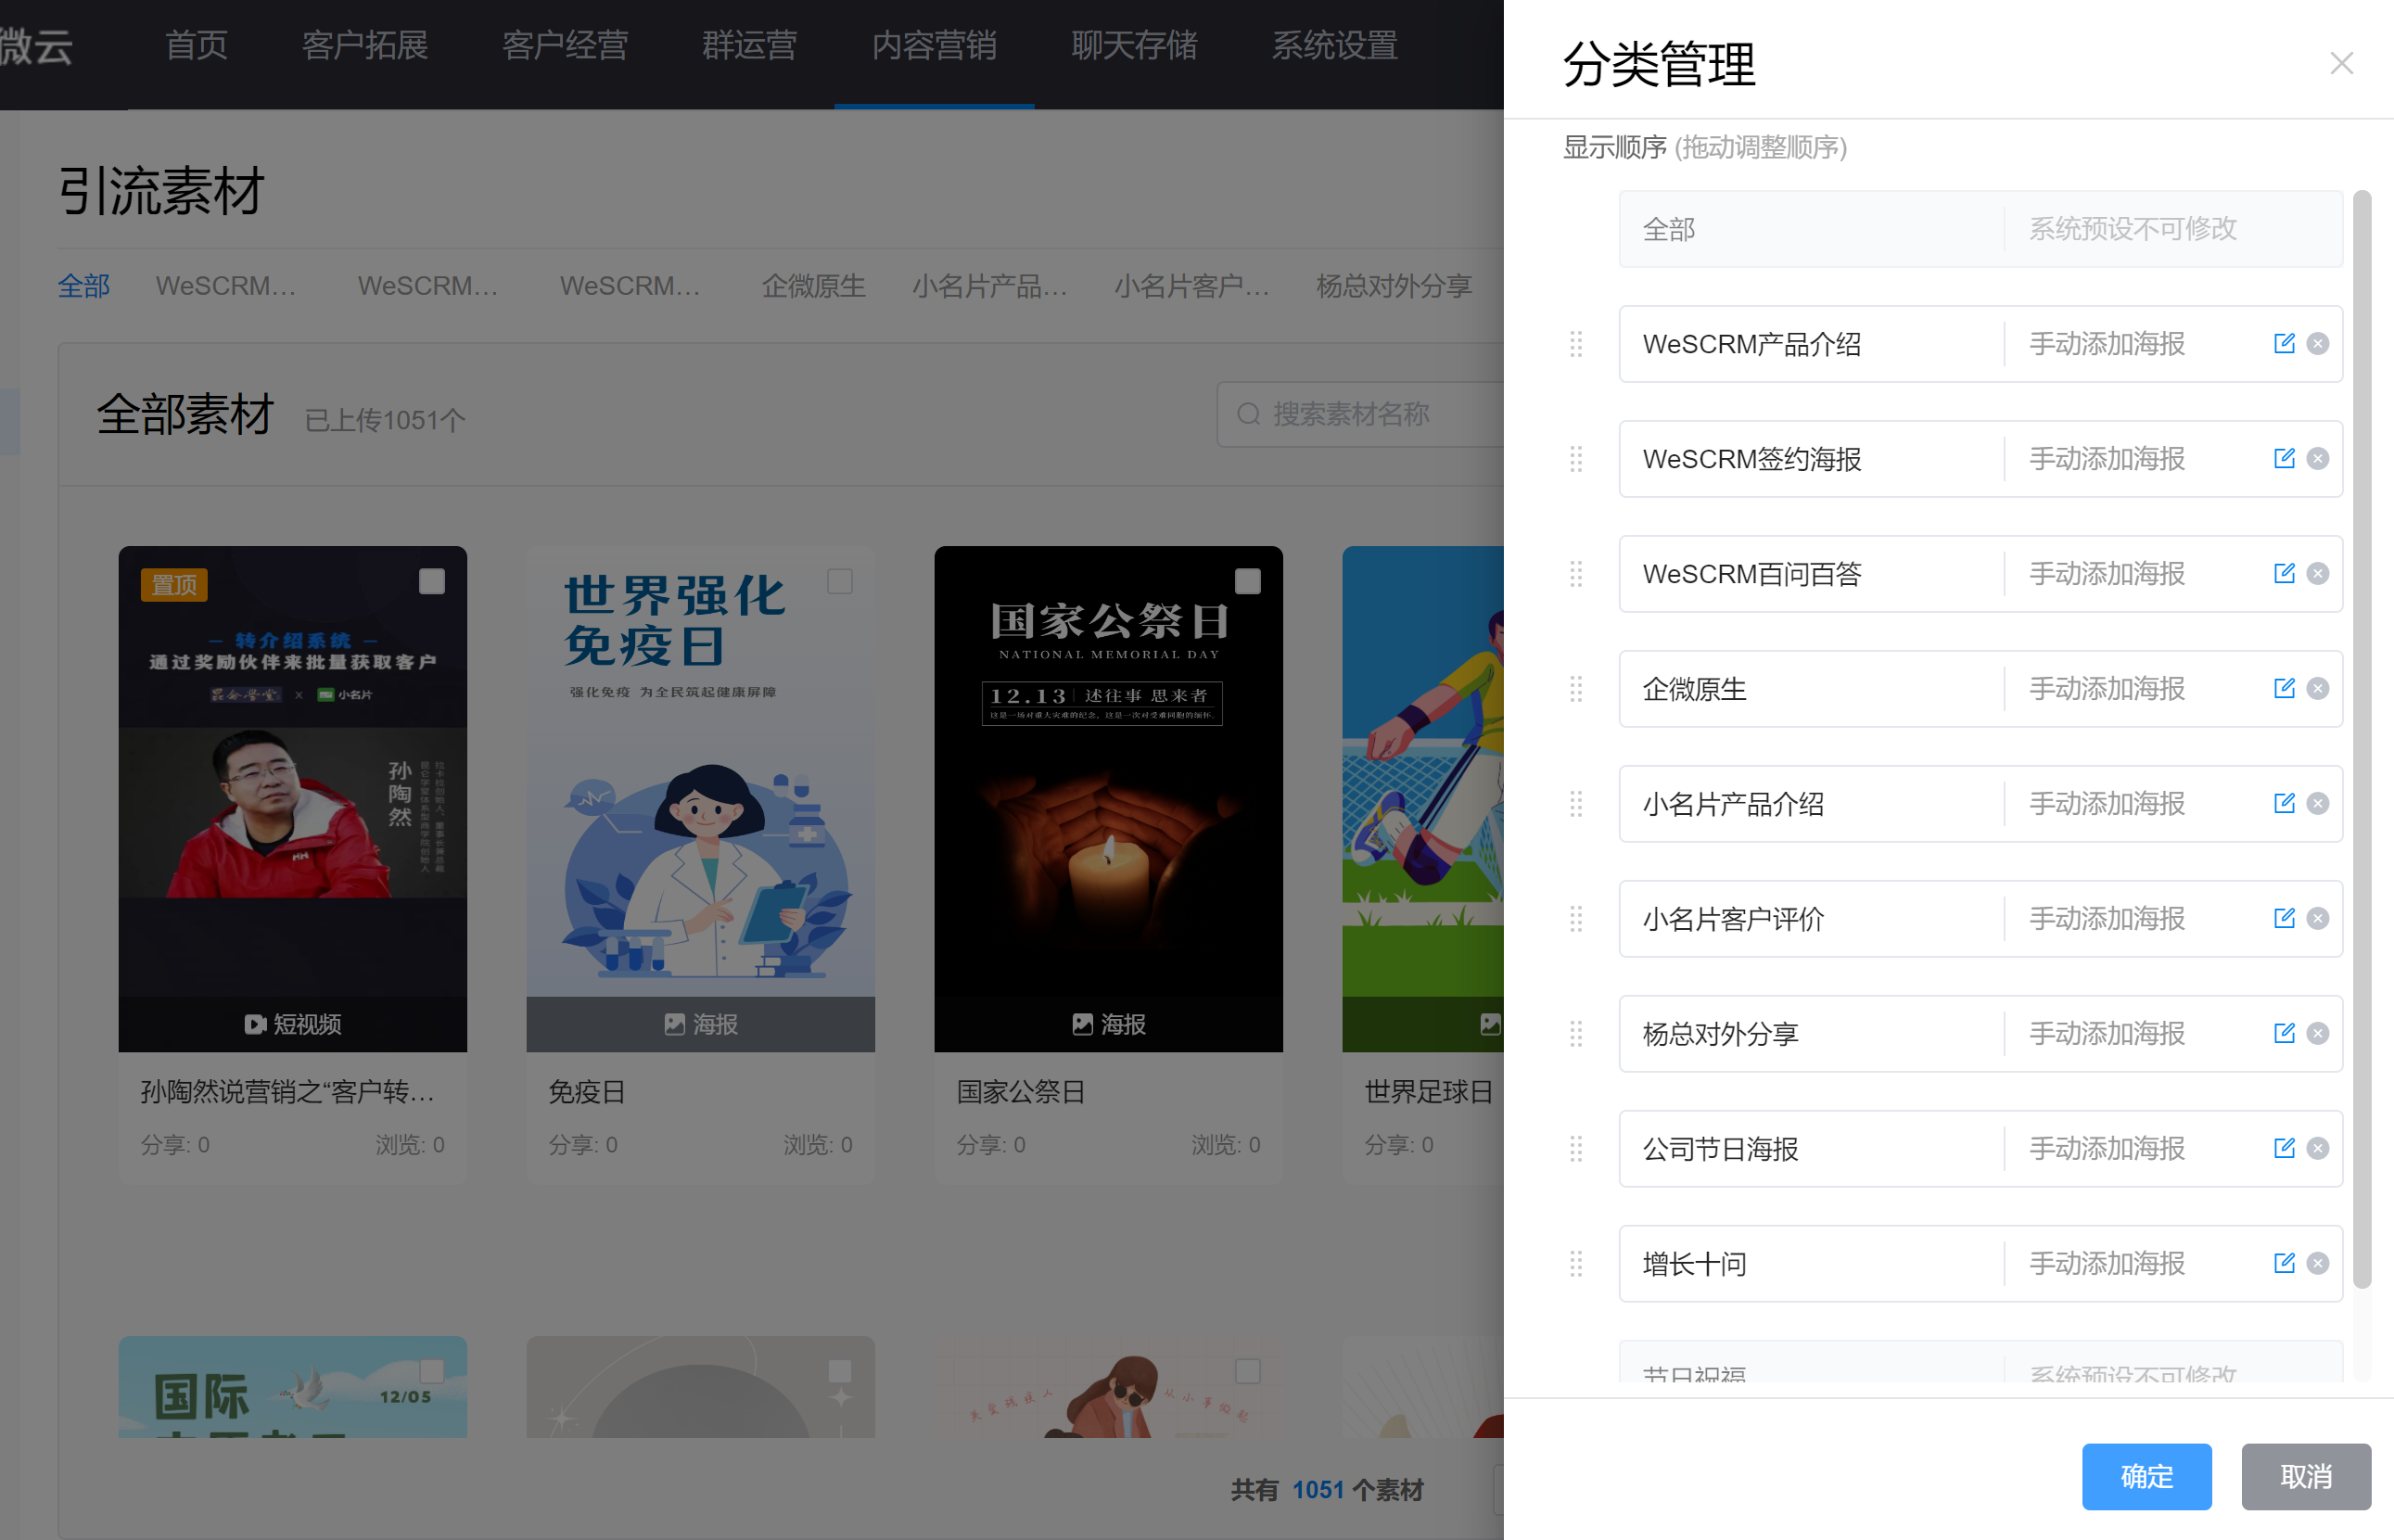Tick checkbox on 孙陶然 short video card

[x=431, y=581]
